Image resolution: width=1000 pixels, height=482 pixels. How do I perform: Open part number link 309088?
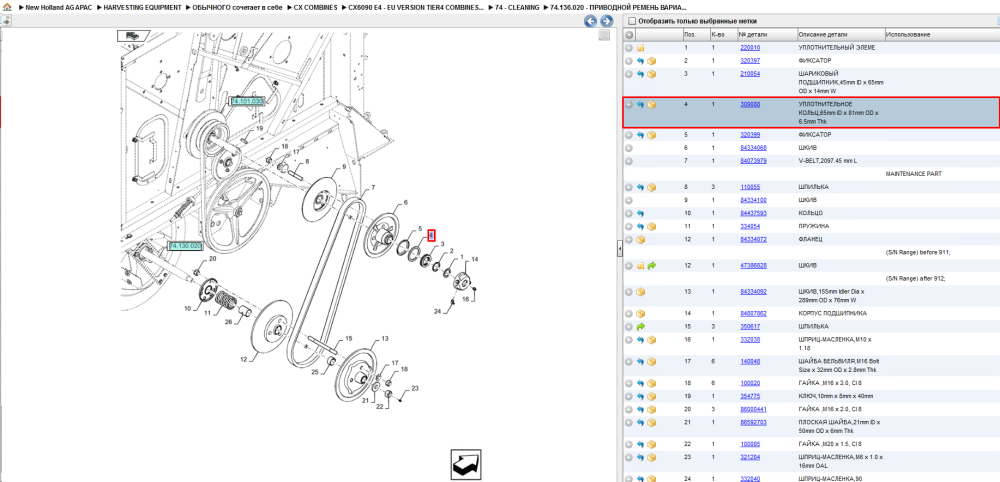pyautogui.click(x=749, y=105)
